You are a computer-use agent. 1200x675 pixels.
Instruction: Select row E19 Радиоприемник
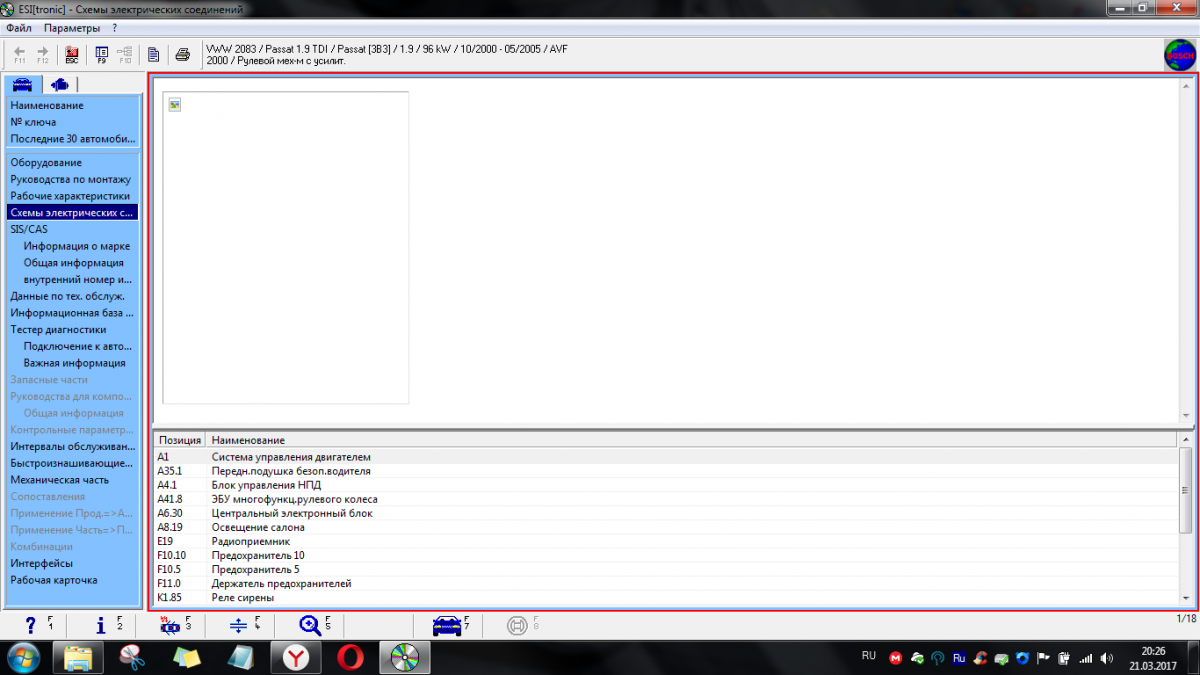[666, 541]
